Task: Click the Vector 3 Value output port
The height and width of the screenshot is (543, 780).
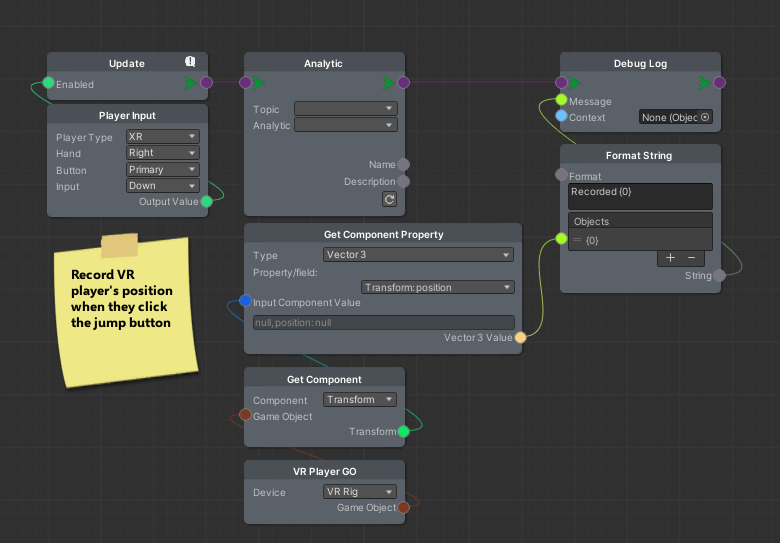Action: (520, 338)
